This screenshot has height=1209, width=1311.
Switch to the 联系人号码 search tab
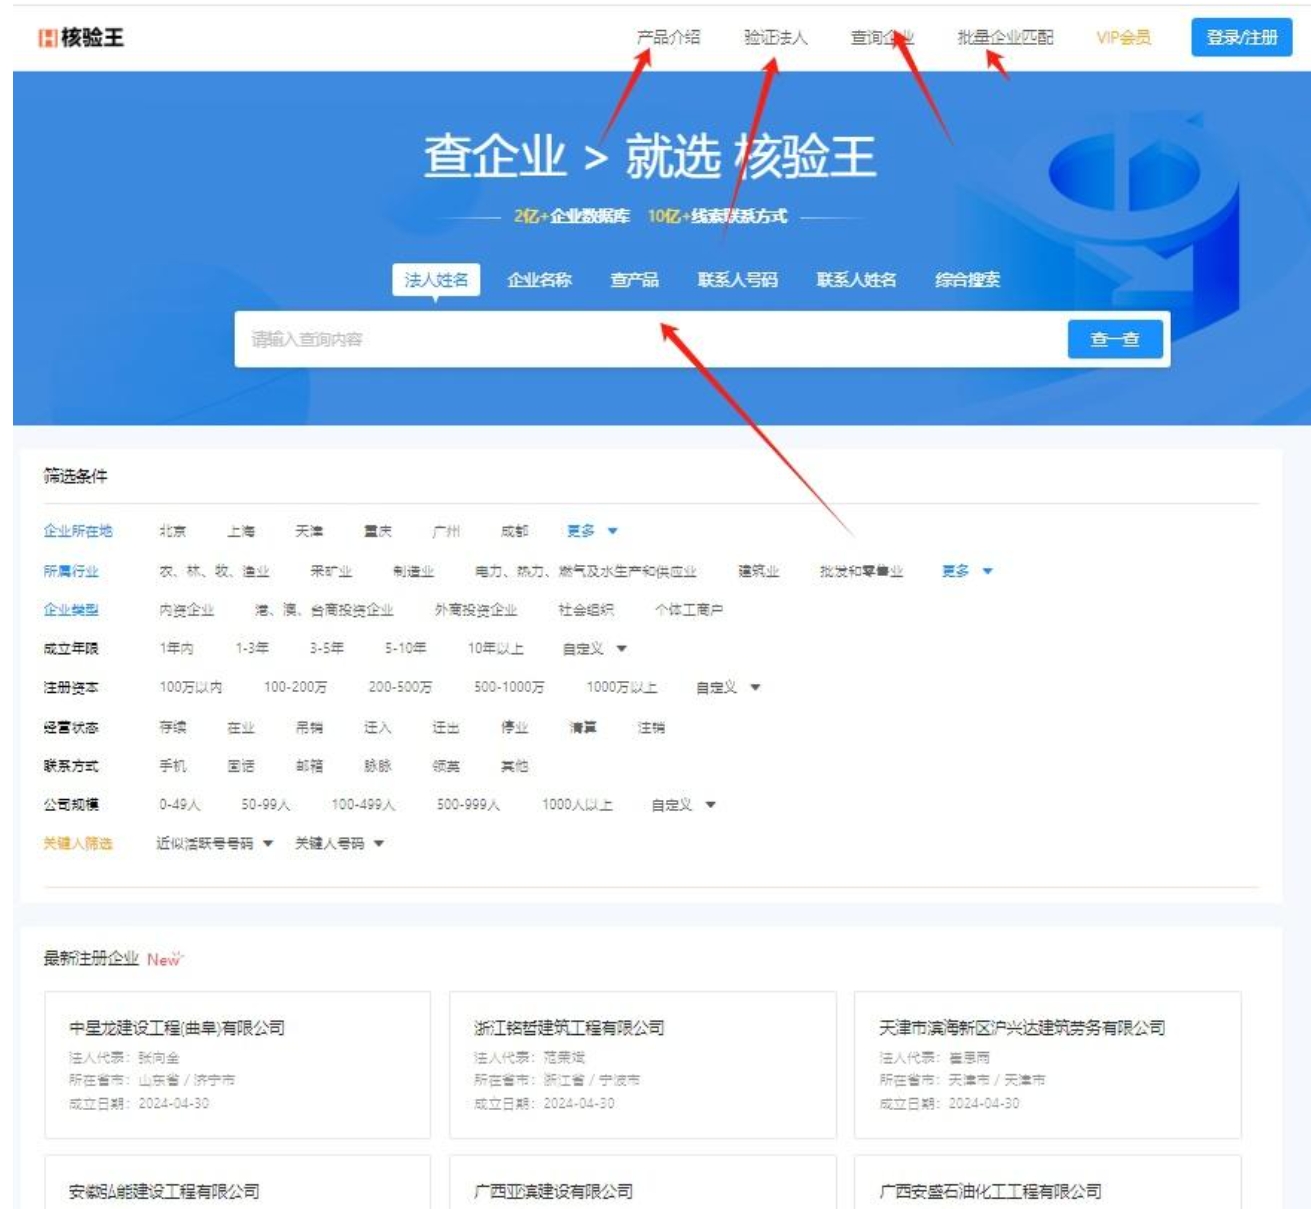pyautogui.click(x=738, y=280)
